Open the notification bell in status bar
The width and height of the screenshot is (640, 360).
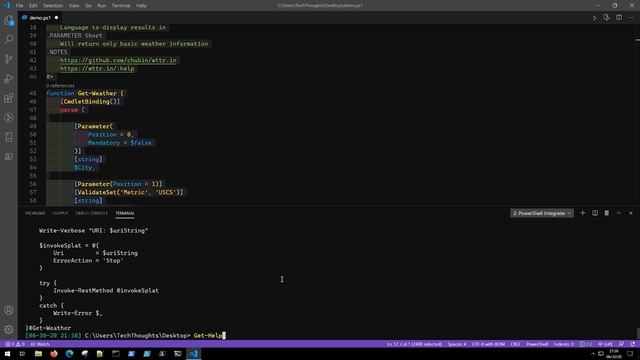pos(632,344)
